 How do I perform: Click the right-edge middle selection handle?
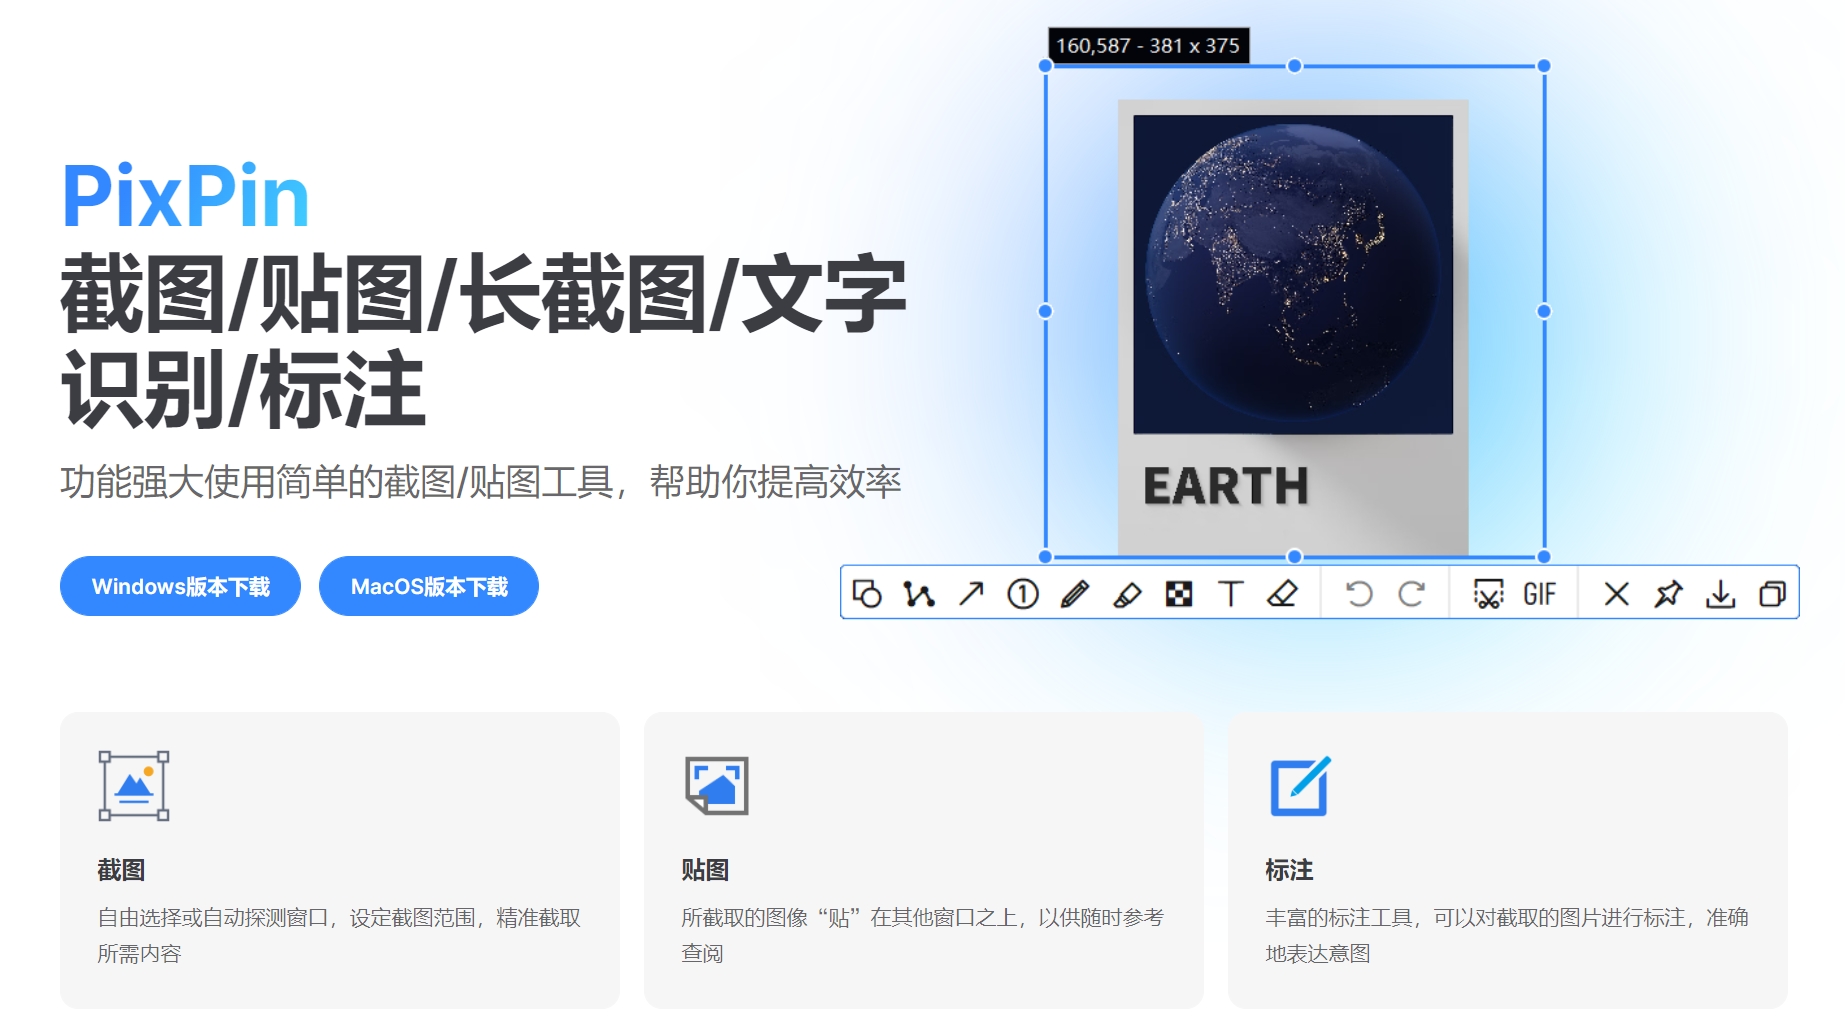pos(1544,311)
